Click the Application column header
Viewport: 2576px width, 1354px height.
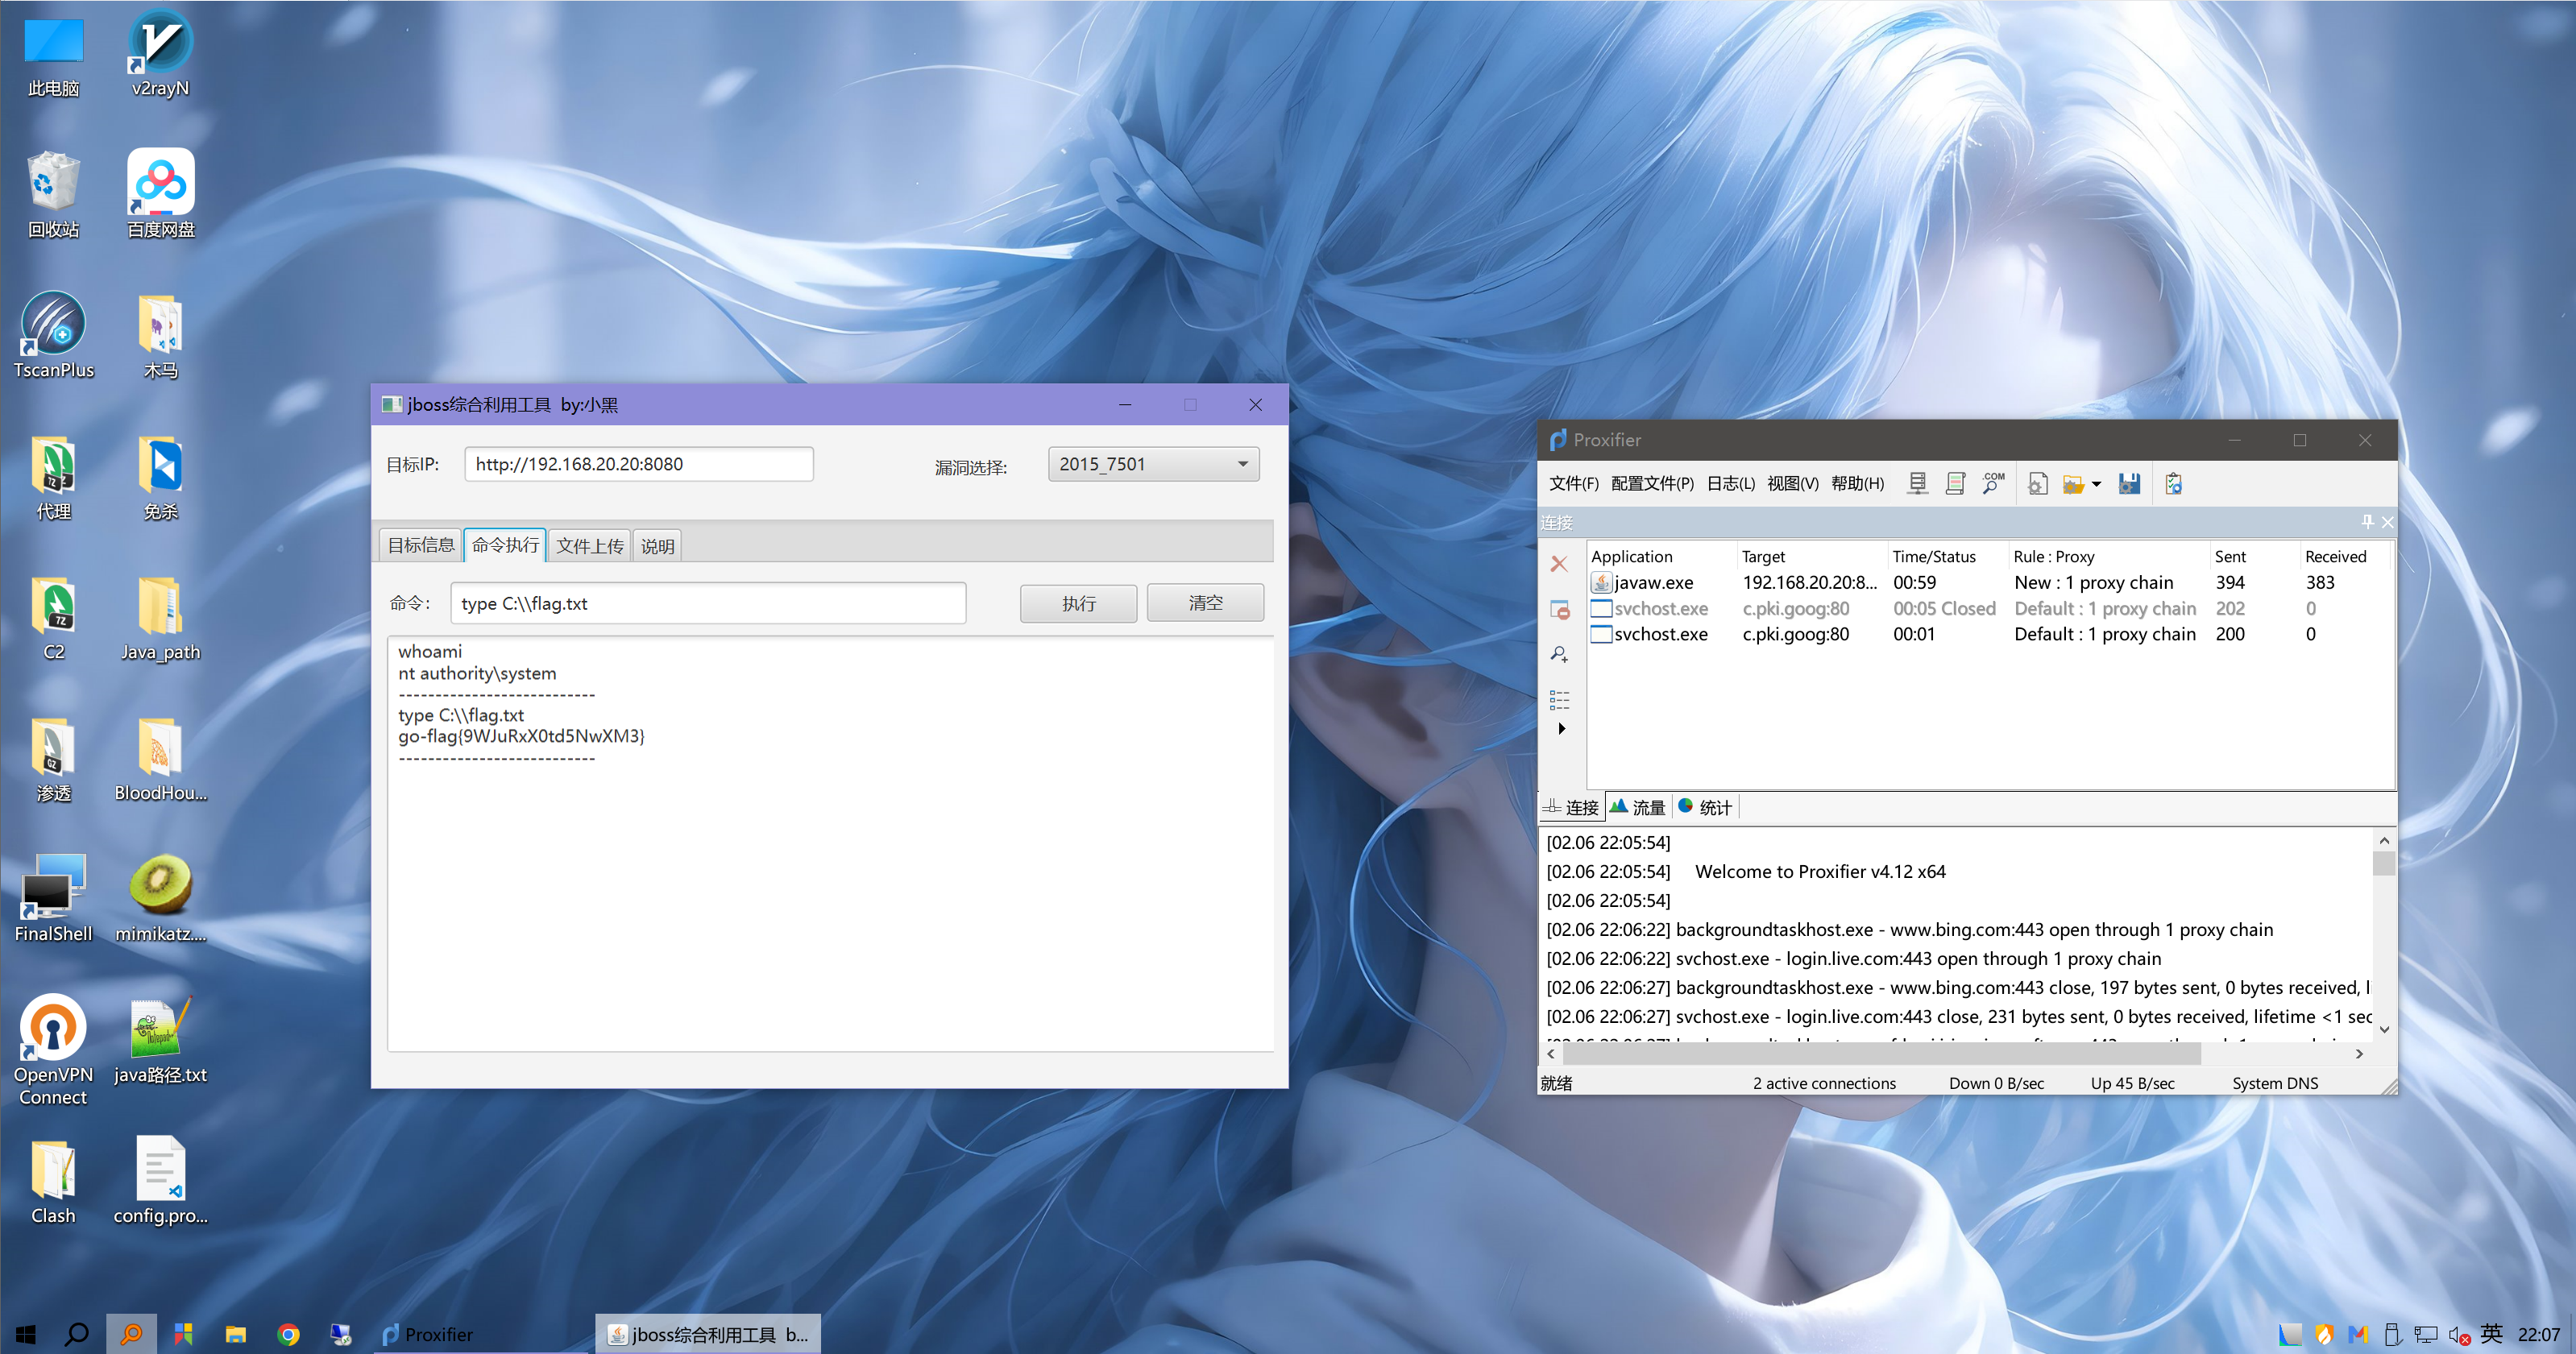click(x=1661, y=557)
